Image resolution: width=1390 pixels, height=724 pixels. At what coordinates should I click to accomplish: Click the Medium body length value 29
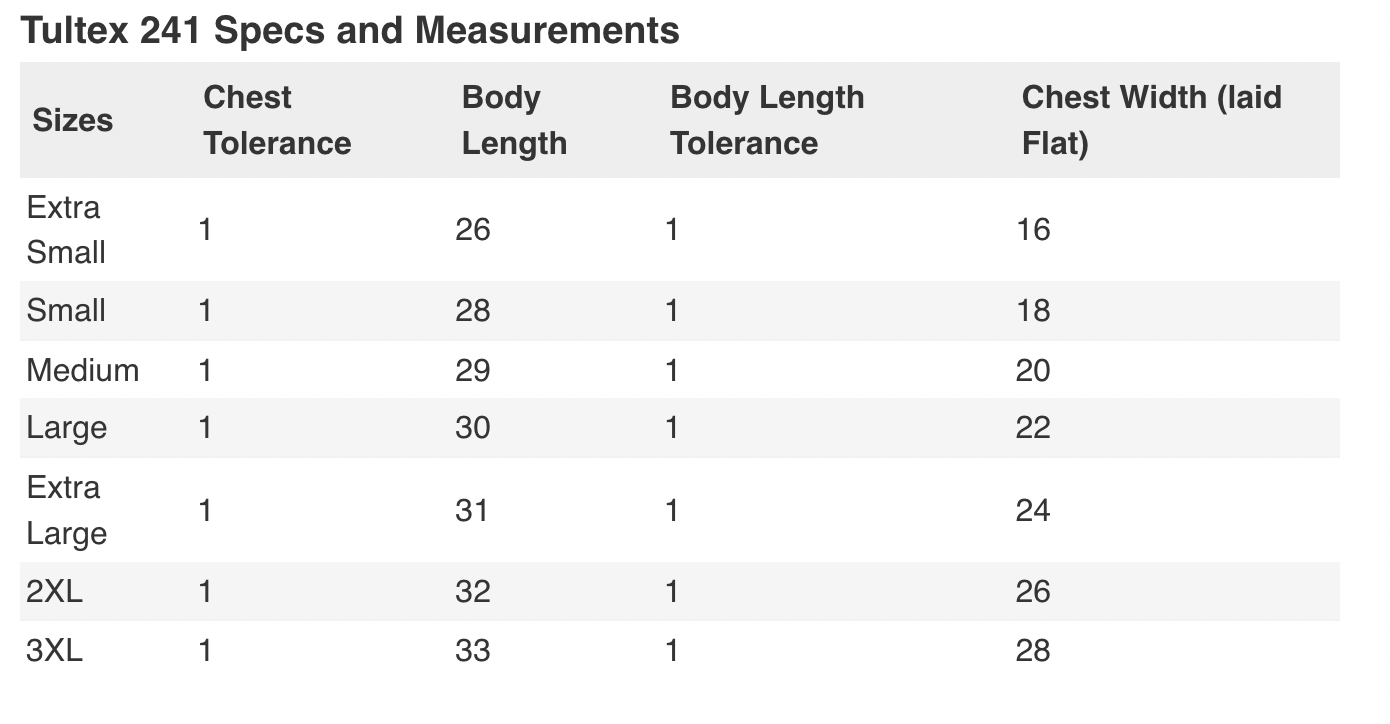pos(473,370)
